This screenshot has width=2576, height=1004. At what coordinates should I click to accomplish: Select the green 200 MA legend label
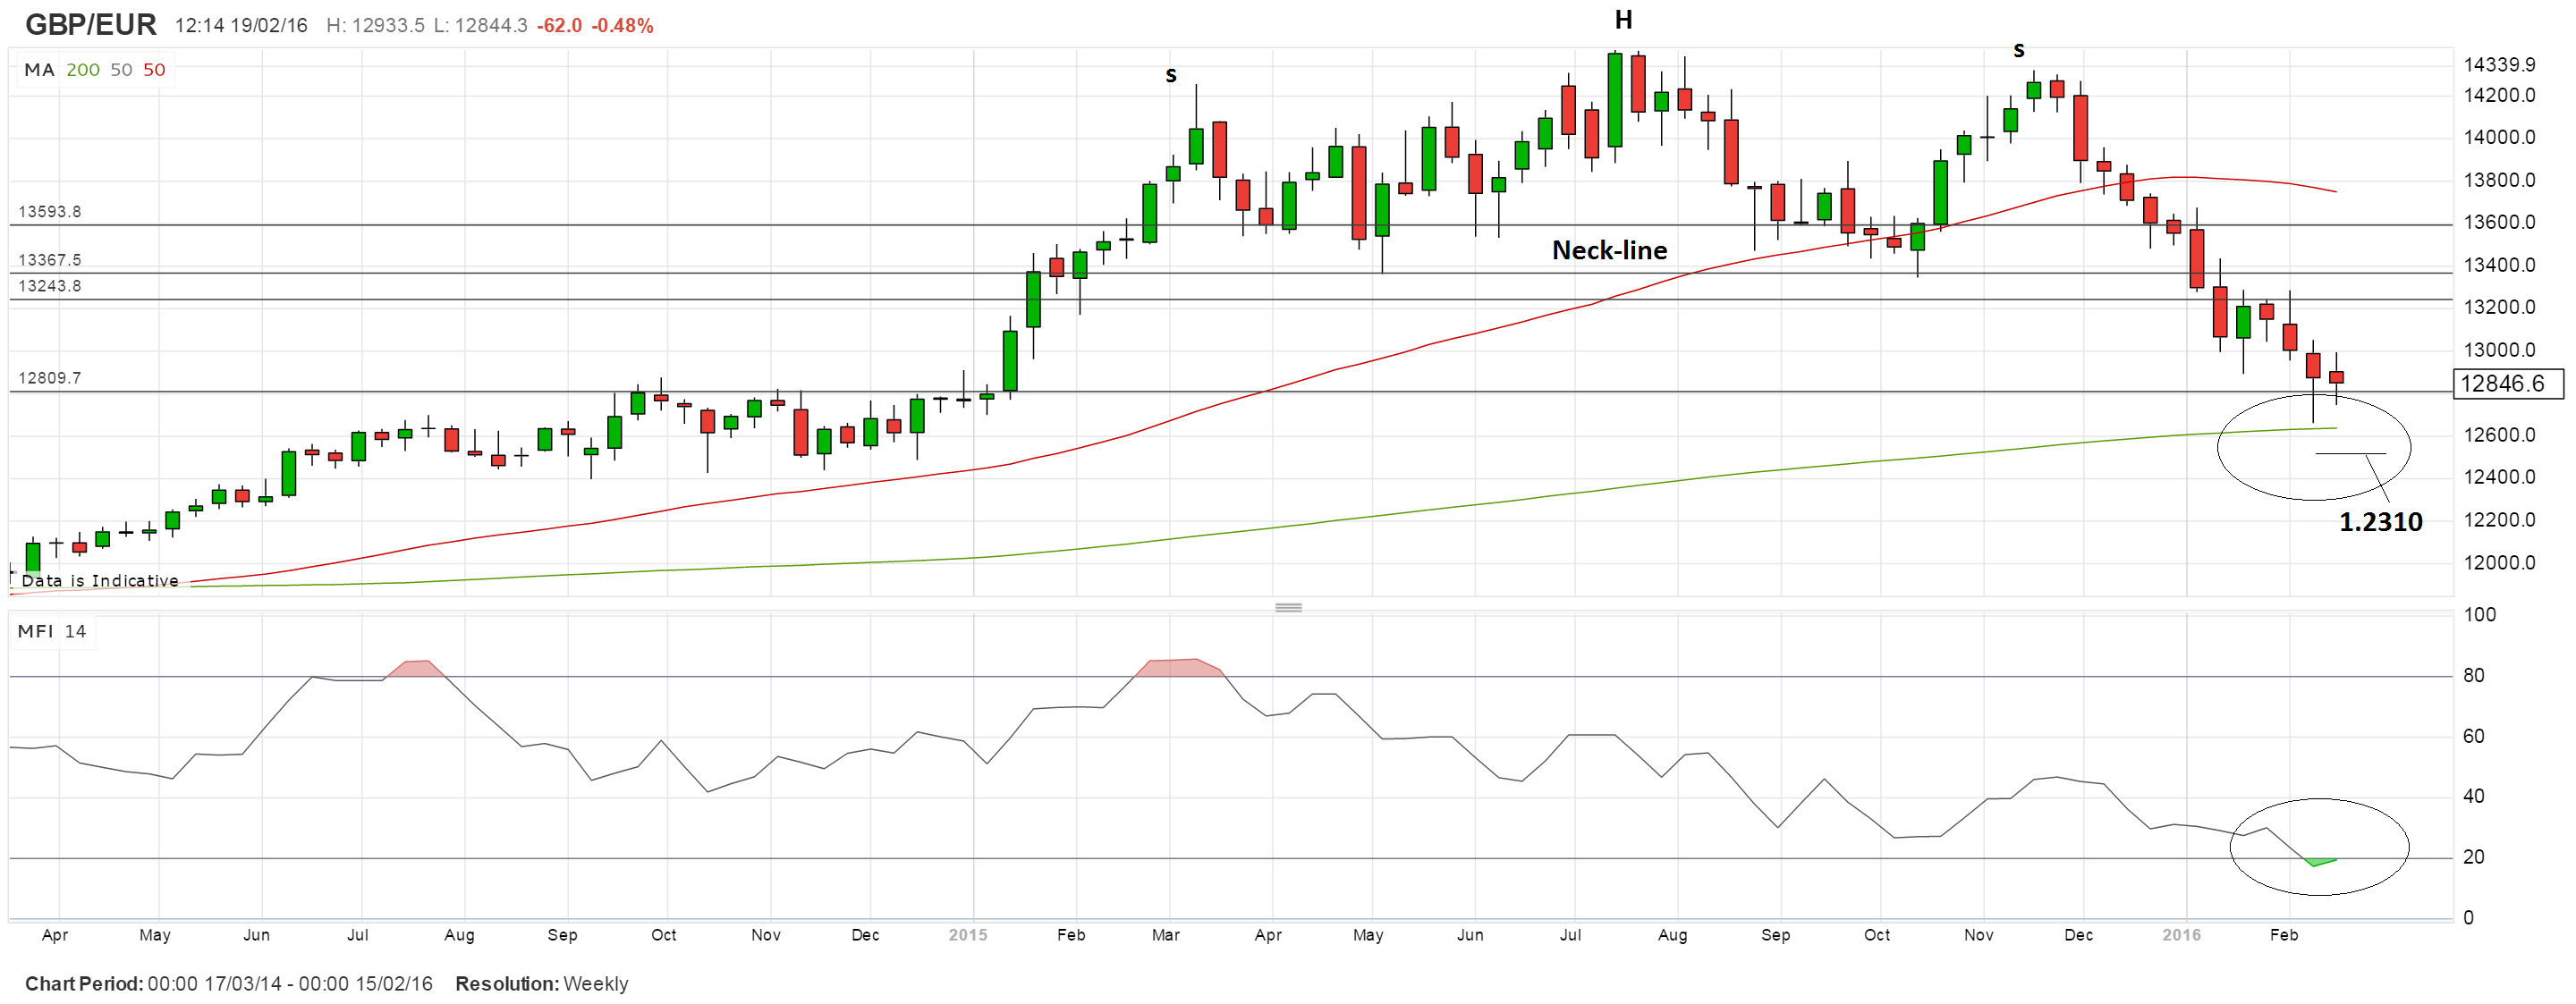point(83,70)
